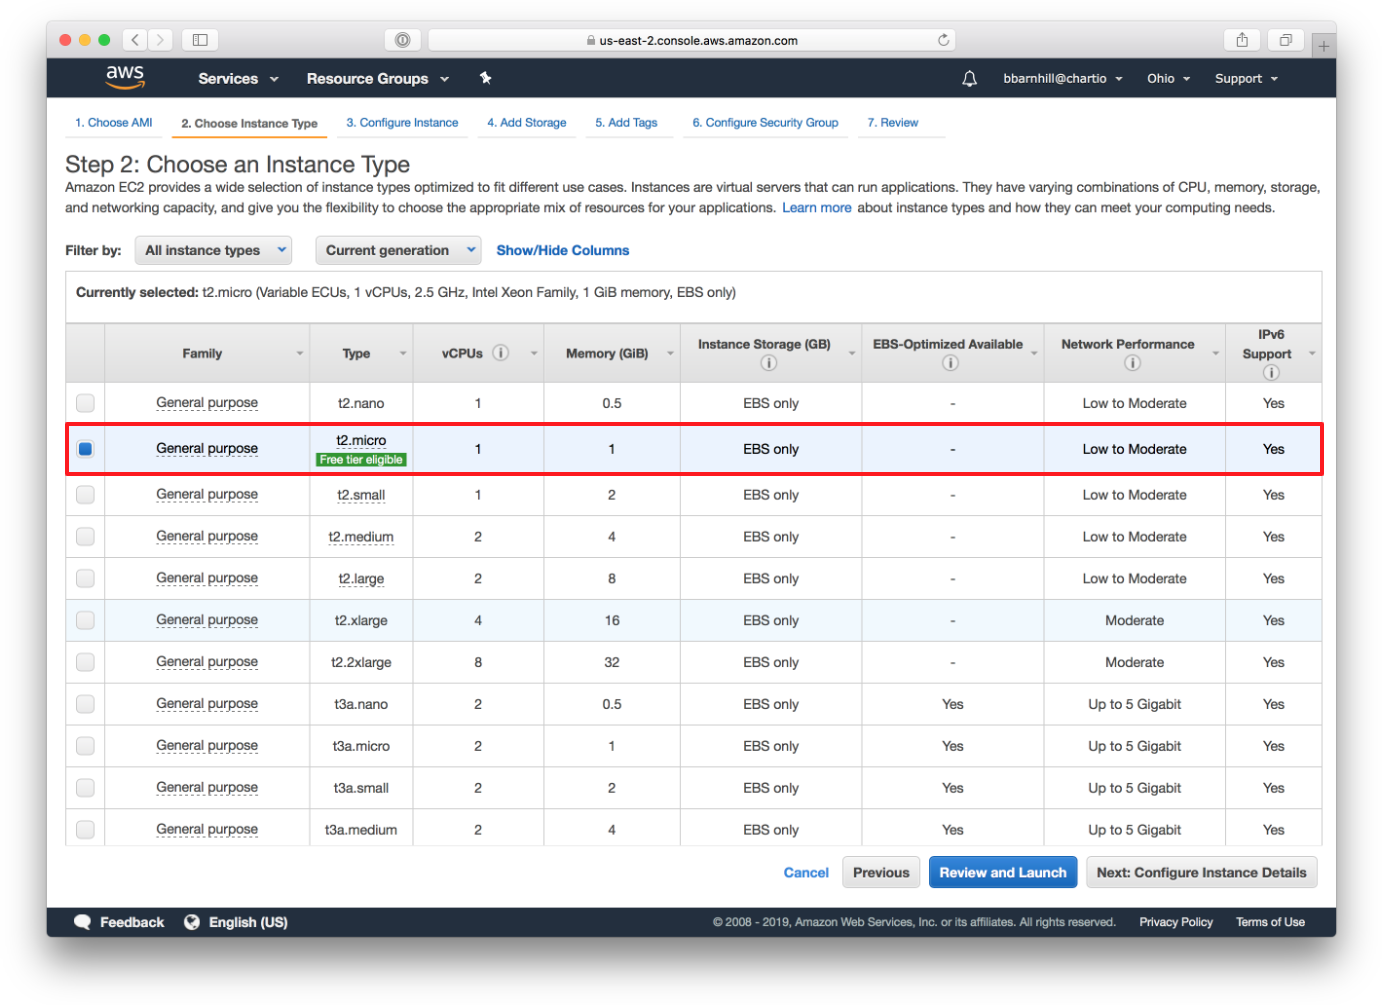1382x1005 pixels.
Task: Check the t3a.small row checkbox
Action: click(x=85, y=788)
